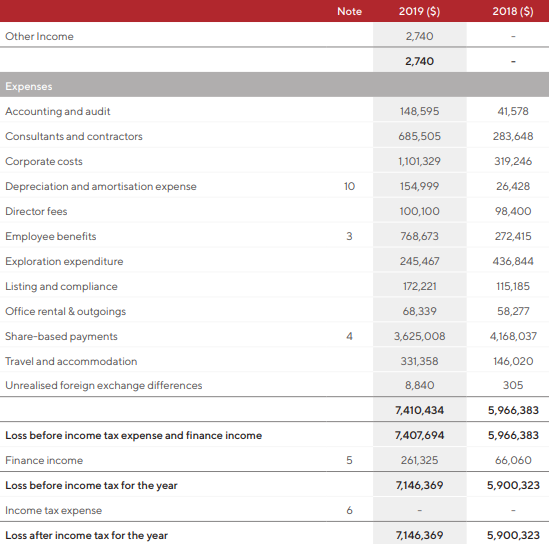Click note 6 beside Income tax expense

pyautogui.click(x=349, y=510)
